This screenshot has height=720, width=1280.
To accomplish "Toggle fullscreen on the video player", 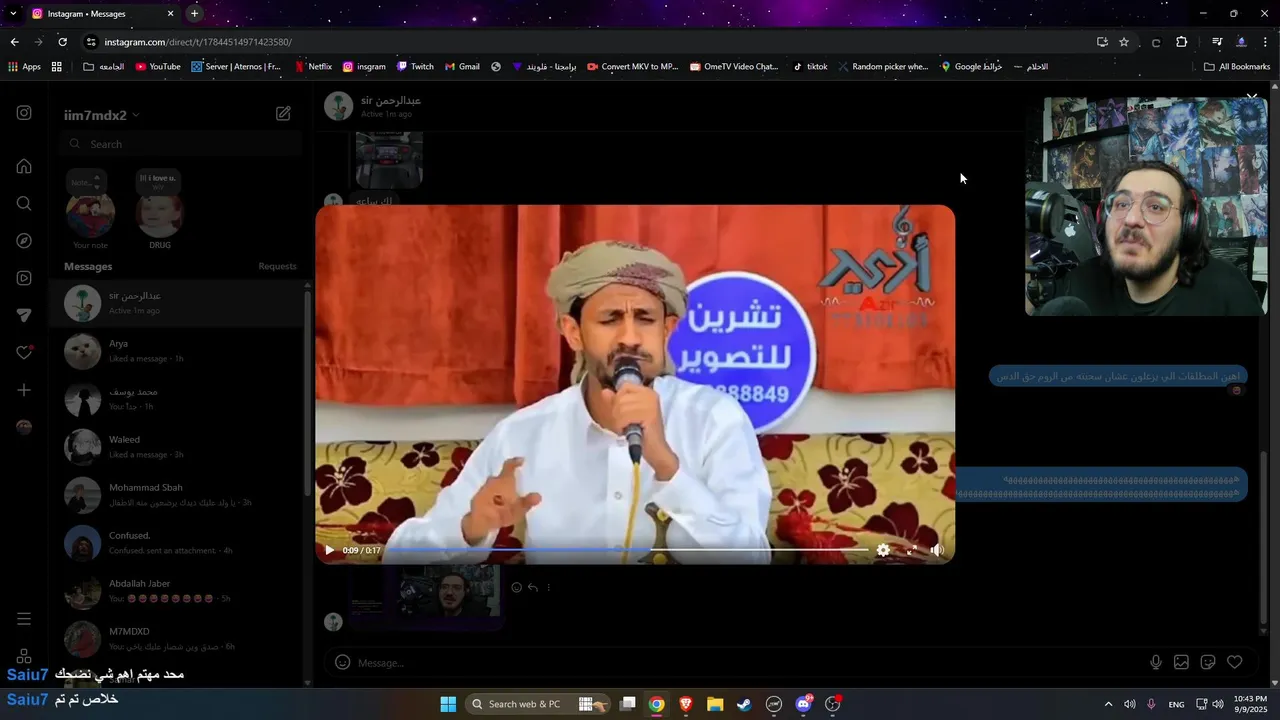I will coord(911,550).
